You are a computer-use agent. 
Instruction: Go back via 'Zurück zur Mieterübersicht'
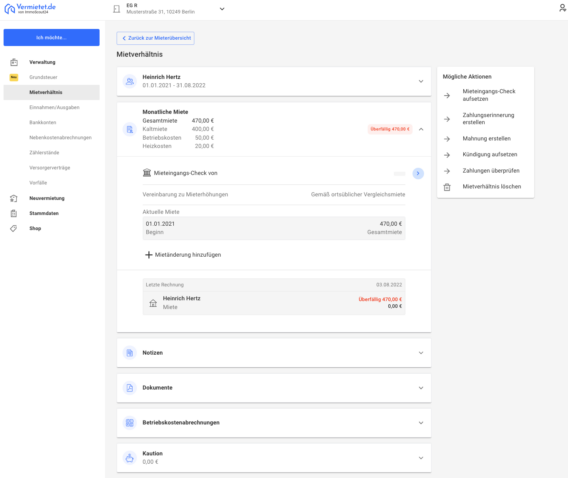pyautogui.click(x=155, y=38)
